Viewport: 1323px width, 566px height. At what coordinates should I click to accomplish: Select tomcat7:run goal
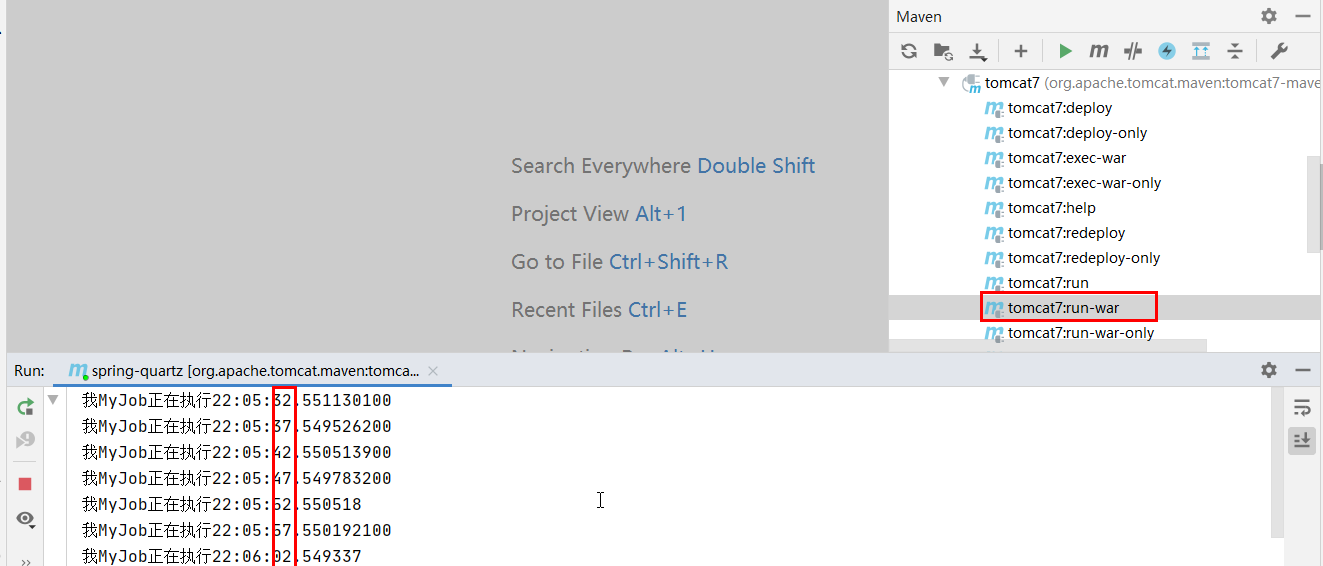pyautogui.click(x=1048, y=283)
